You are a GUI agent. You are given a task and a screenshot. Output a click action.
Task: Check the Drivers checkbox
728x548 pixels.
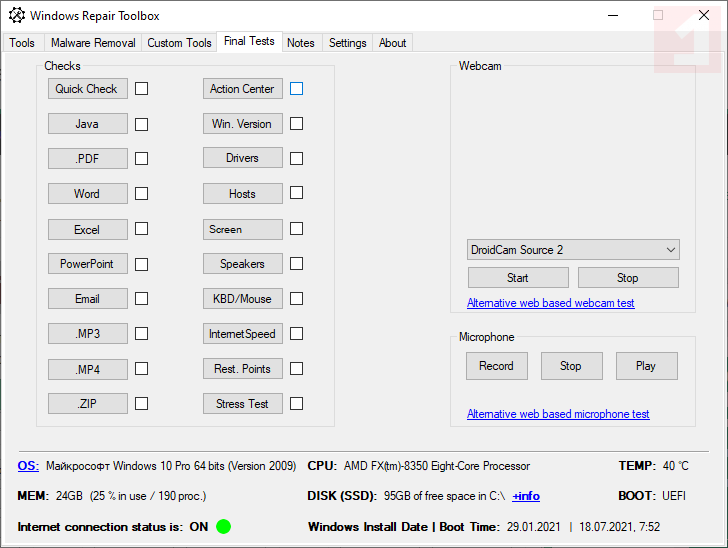tap(297, 158)
